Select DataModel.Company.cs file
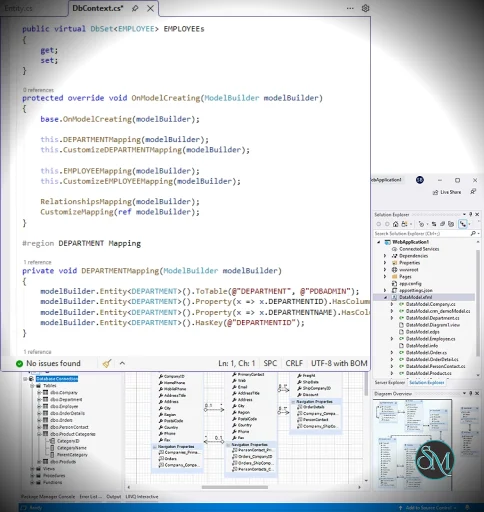 point(430,304)
